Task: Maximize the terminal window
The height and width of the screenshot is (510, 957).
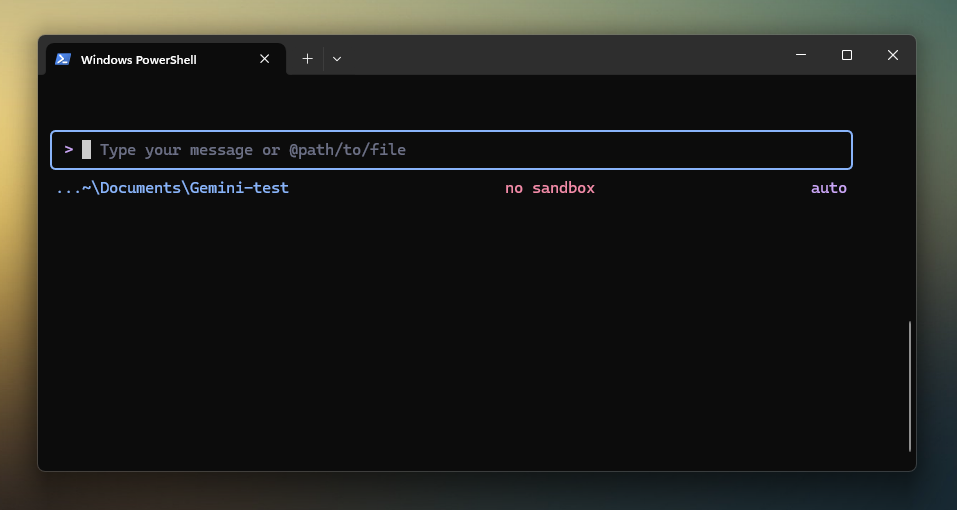Action: pos(847,55)
